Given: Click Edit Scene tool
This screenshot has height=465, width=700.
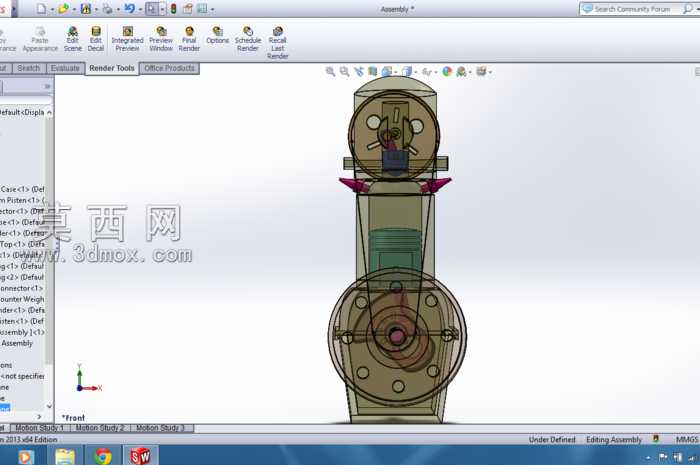Looking at the screenshot, I should pyautogui.click(x=72, y=39).
